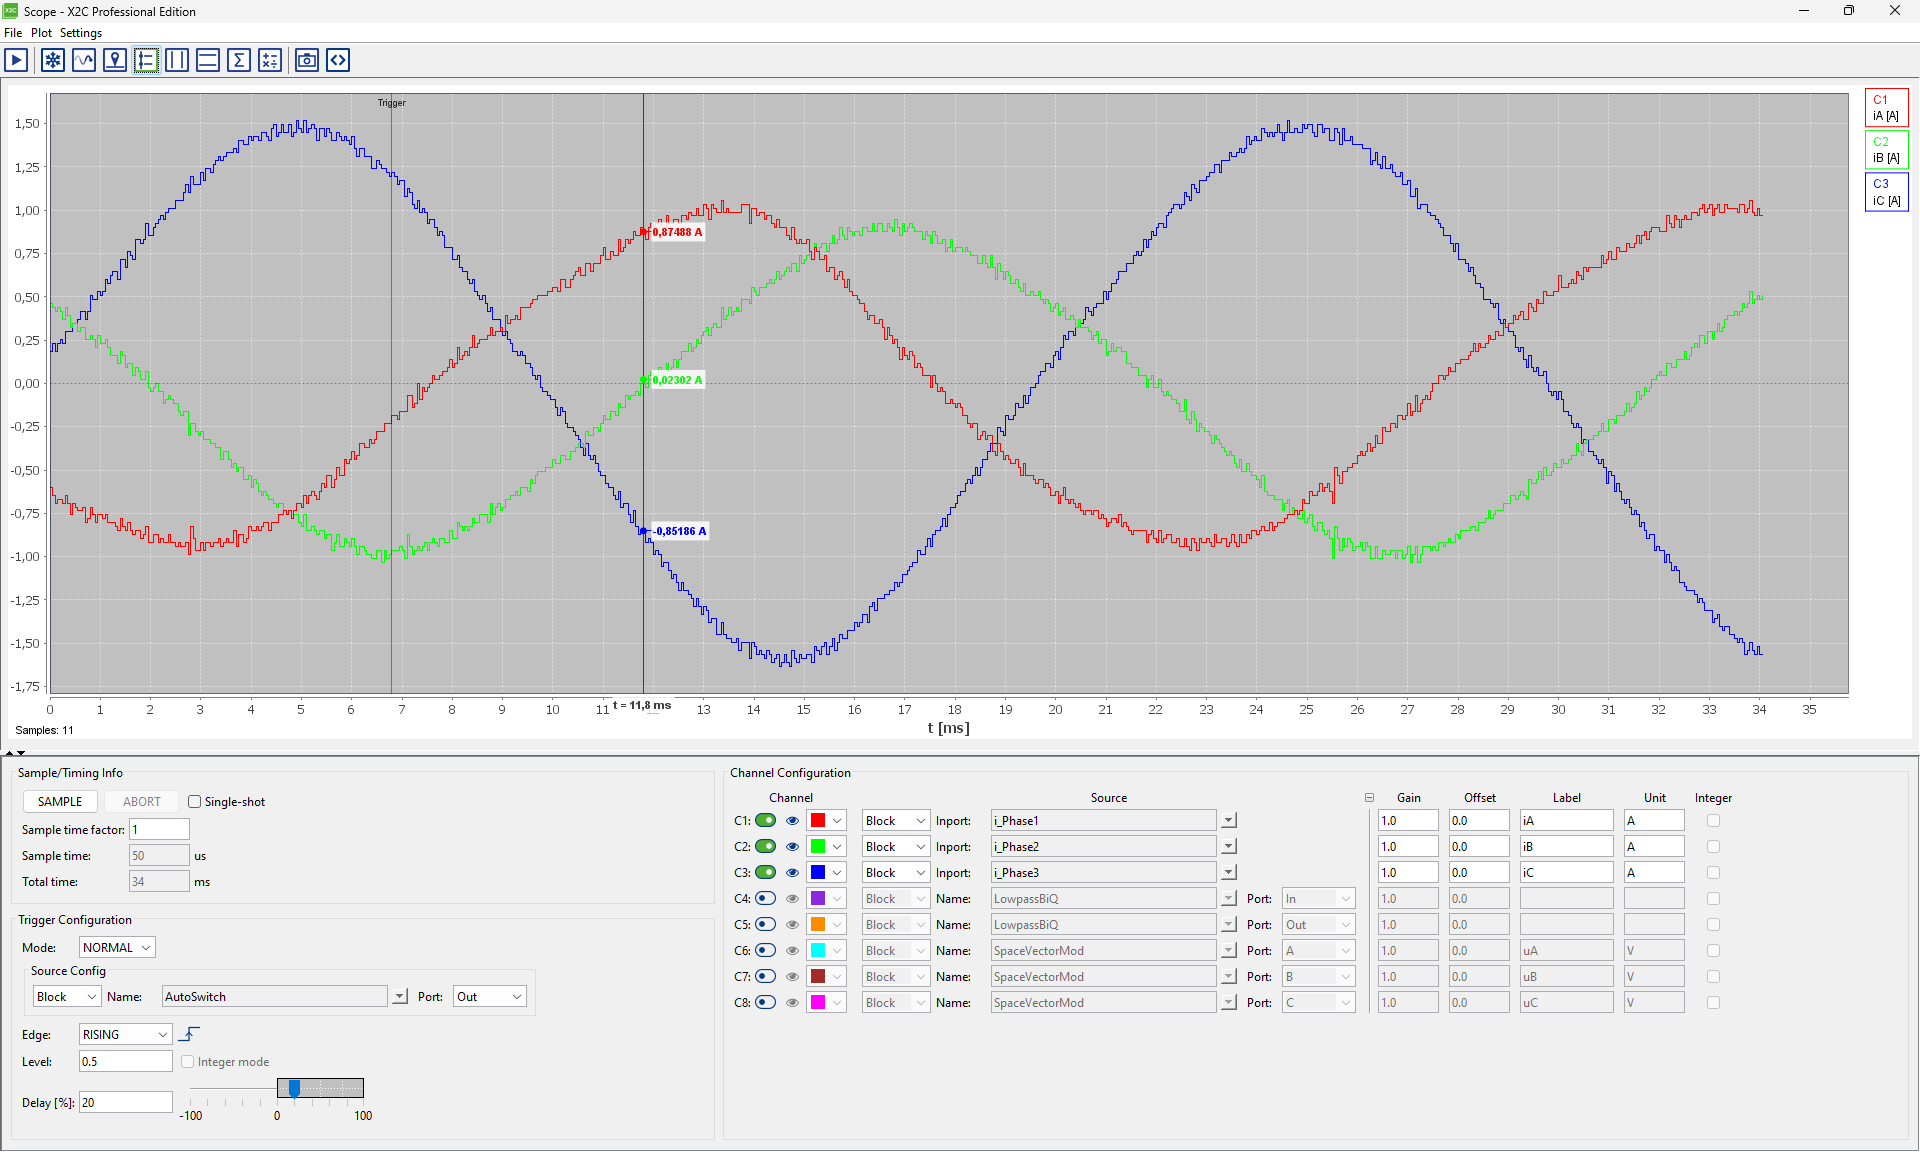Click the collapse icon beside Gain header
The image size is (1920, 1152).
(1369, 798)
